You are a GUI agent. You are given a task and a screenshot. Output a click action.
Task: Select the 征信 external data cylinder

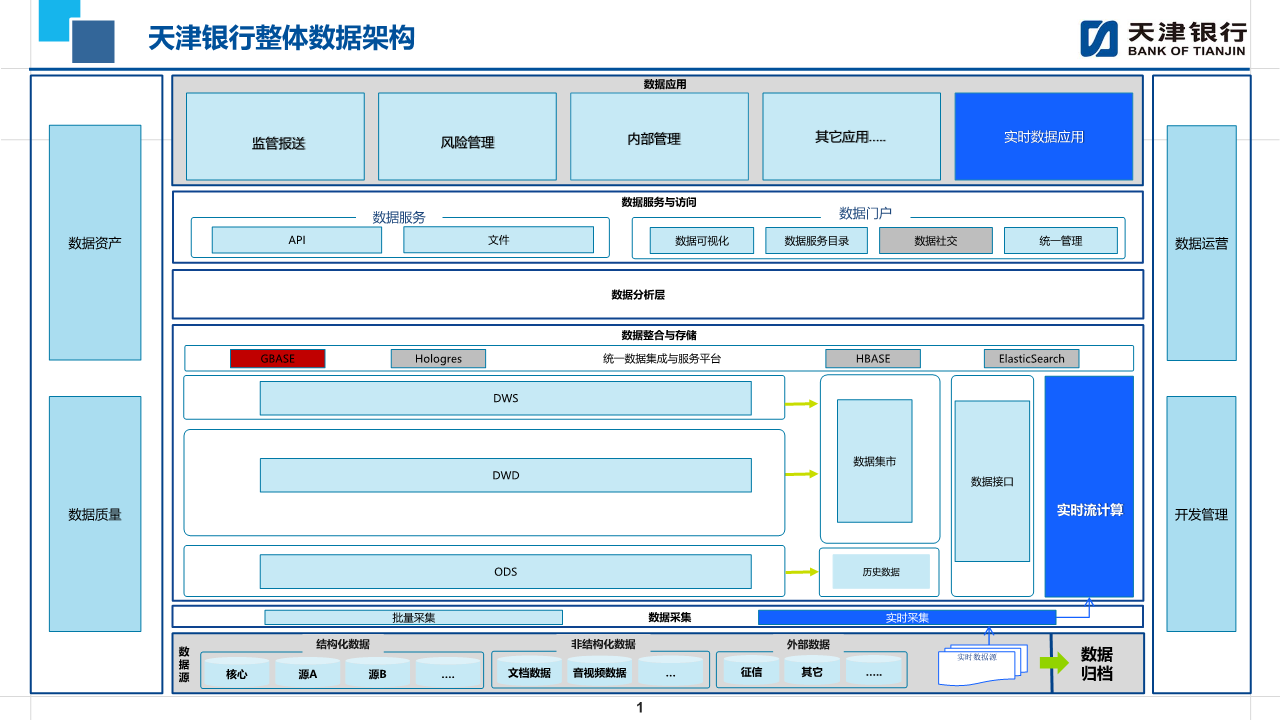(751, 672)
